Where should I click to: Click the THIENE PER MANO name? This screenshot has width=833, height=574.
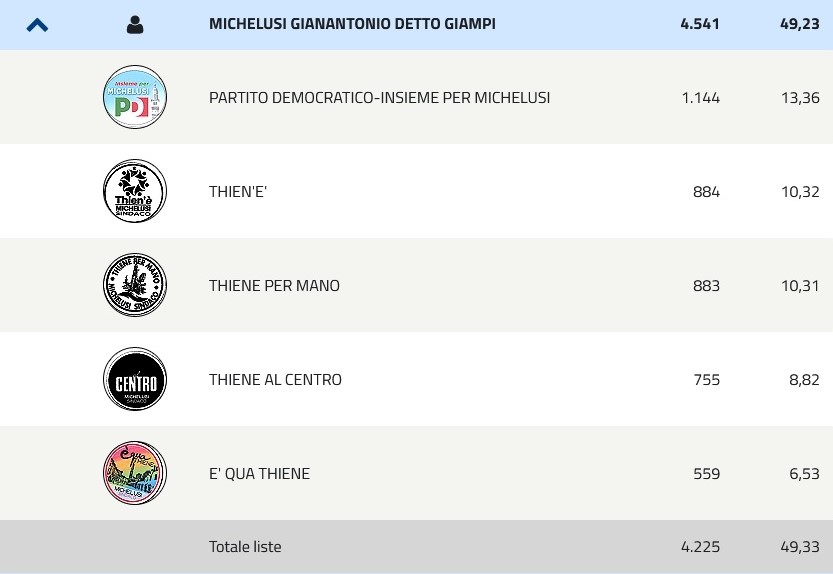pyautogui.click(x=274, y=286)
